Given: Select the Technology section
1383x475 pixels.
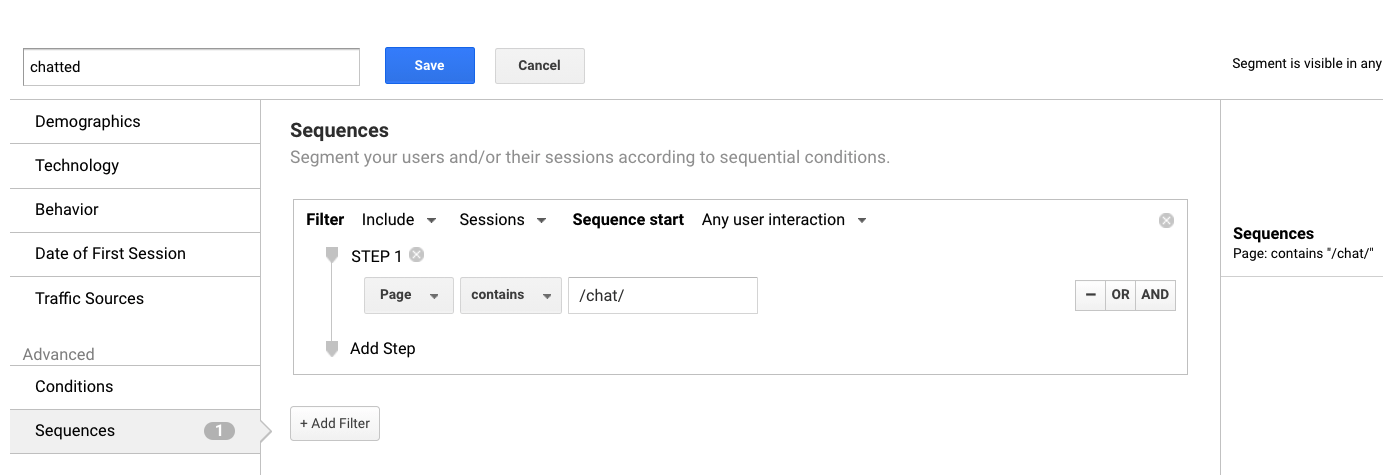Looking at the screenshot, I should pos(135,166).
